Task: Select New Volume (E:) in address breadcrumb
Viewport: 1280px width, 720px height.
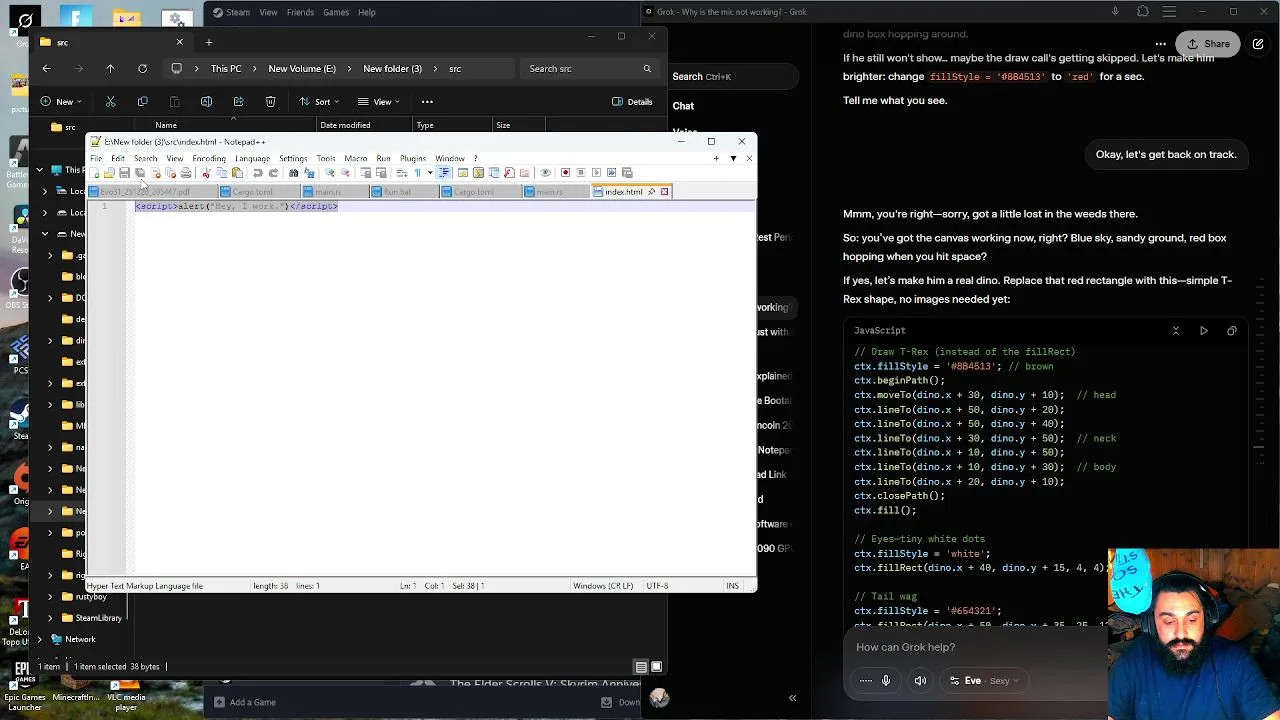Action: 302,68
